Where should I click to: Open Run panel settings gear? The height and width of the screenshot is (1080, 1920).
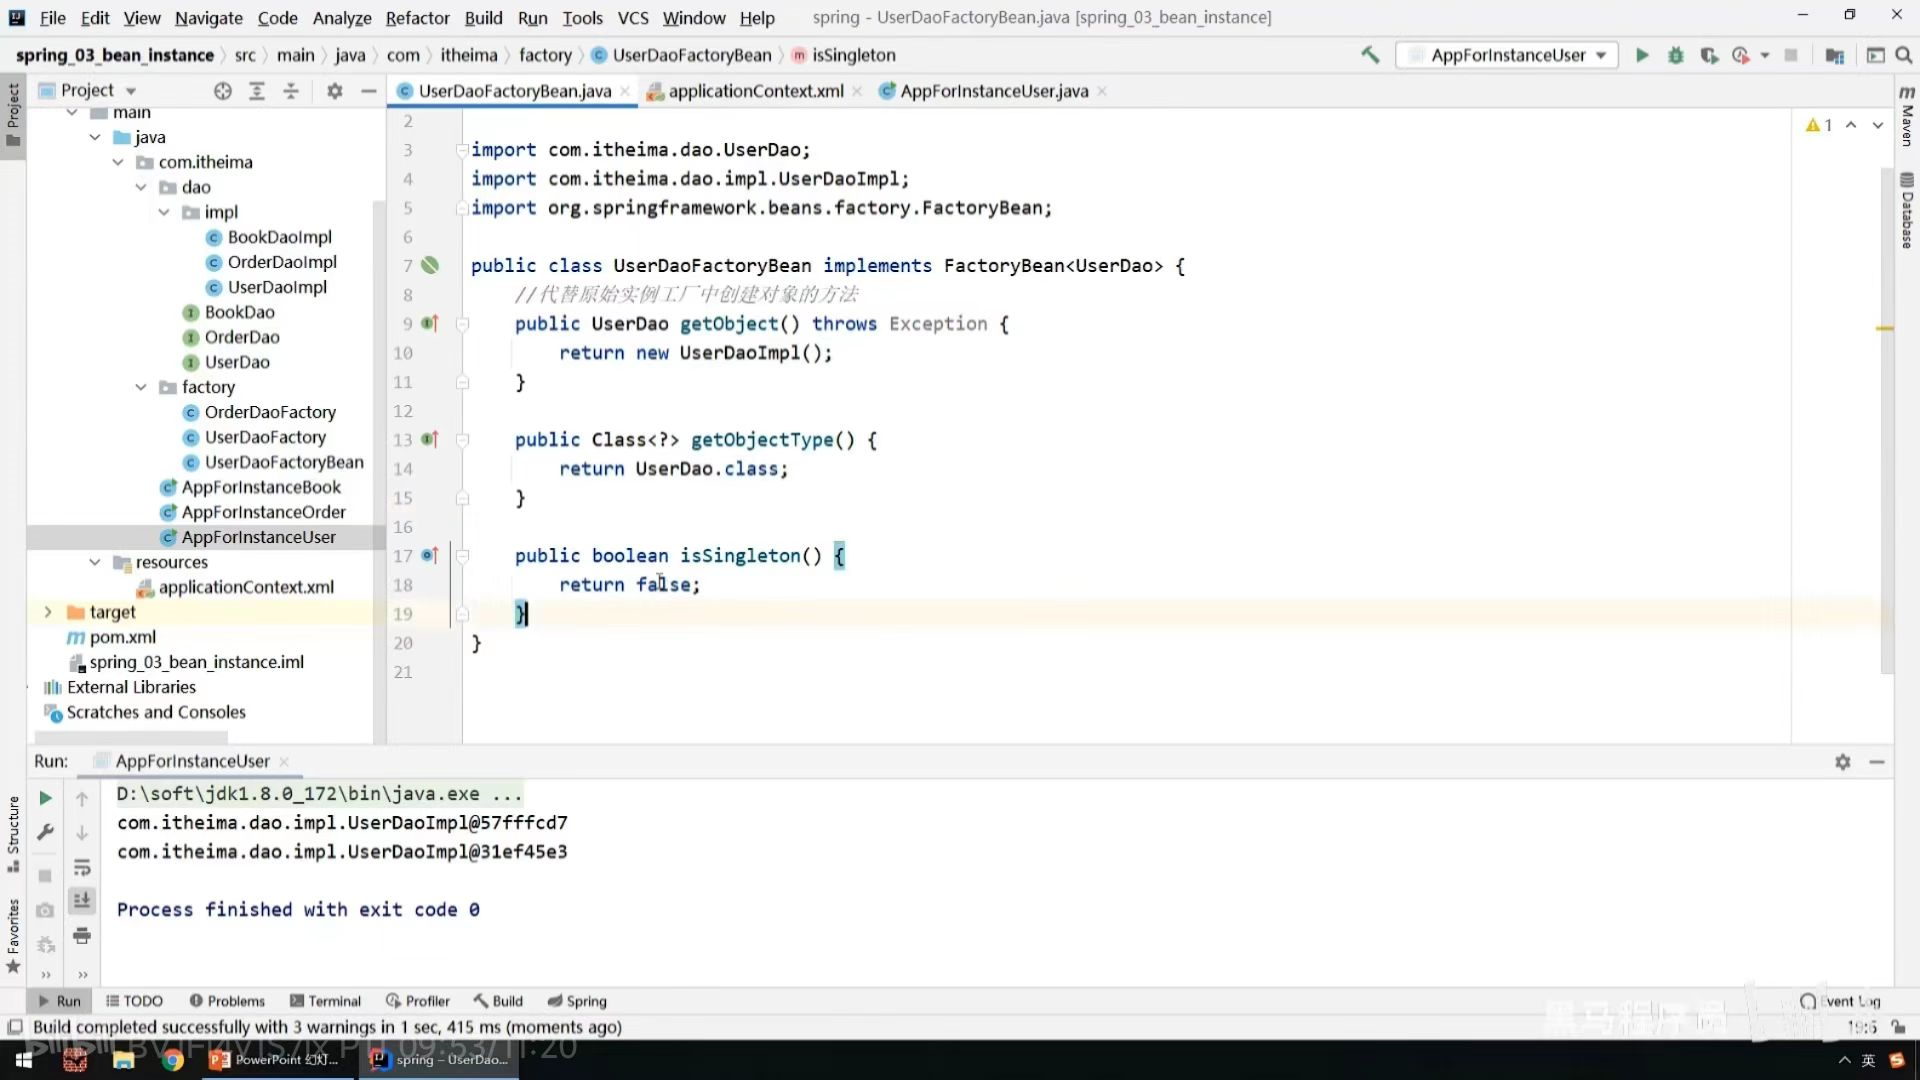[1842, 762]
